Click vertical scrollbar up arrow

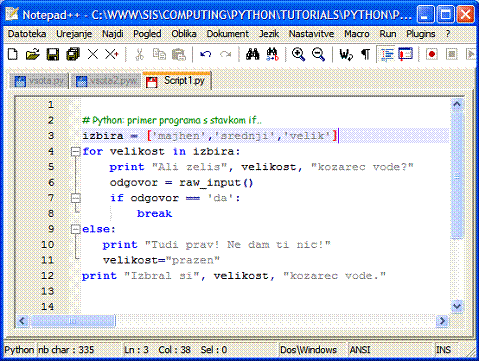point(457,104)
